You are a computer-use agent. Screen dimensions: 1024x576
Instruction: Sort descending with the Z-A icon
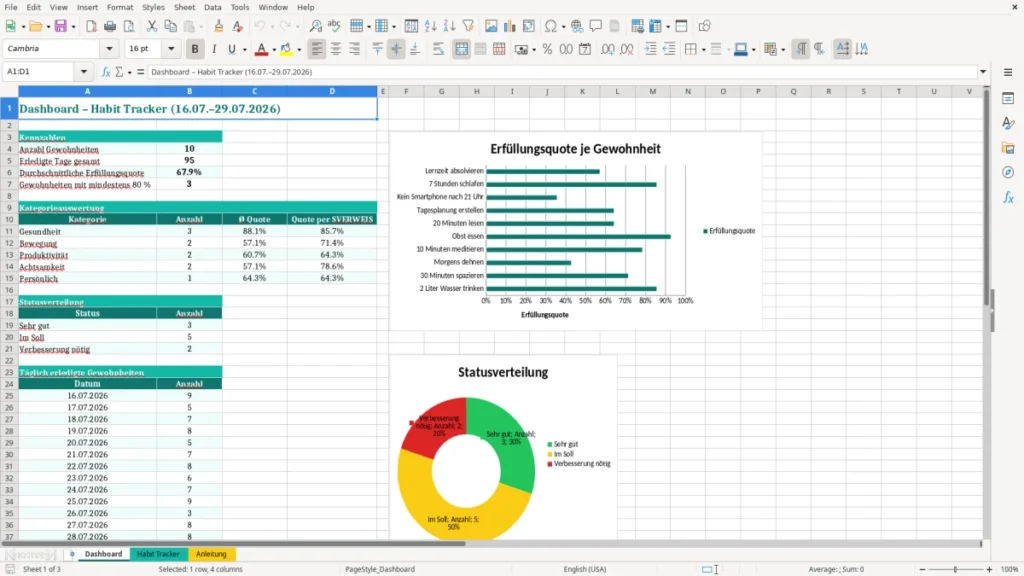pyautogui.click(x=449, y=26)
